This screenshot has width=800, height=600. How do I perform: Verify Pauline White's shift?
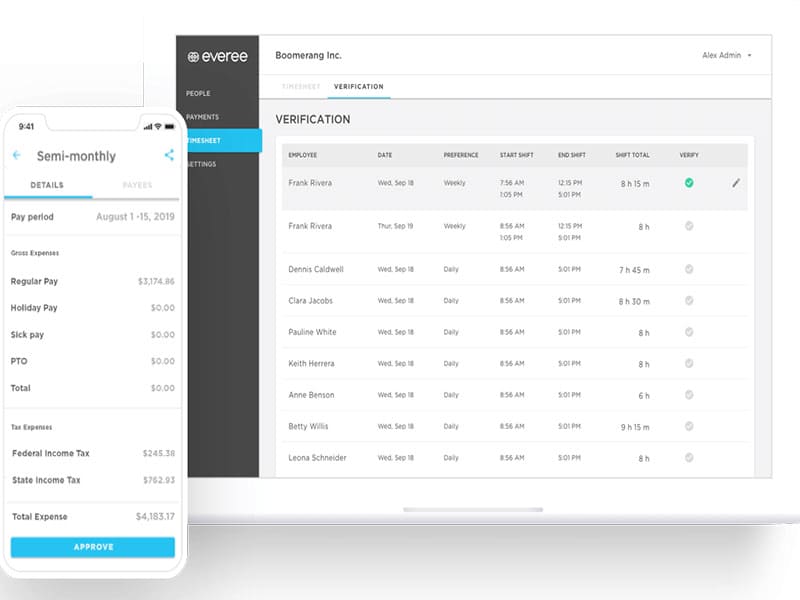click(x=689, y=332)
